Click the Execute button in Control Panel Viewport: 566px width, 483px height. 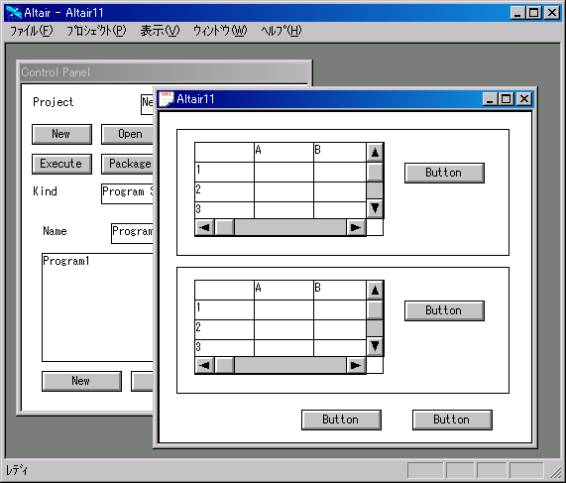click(x=62, y=164)
